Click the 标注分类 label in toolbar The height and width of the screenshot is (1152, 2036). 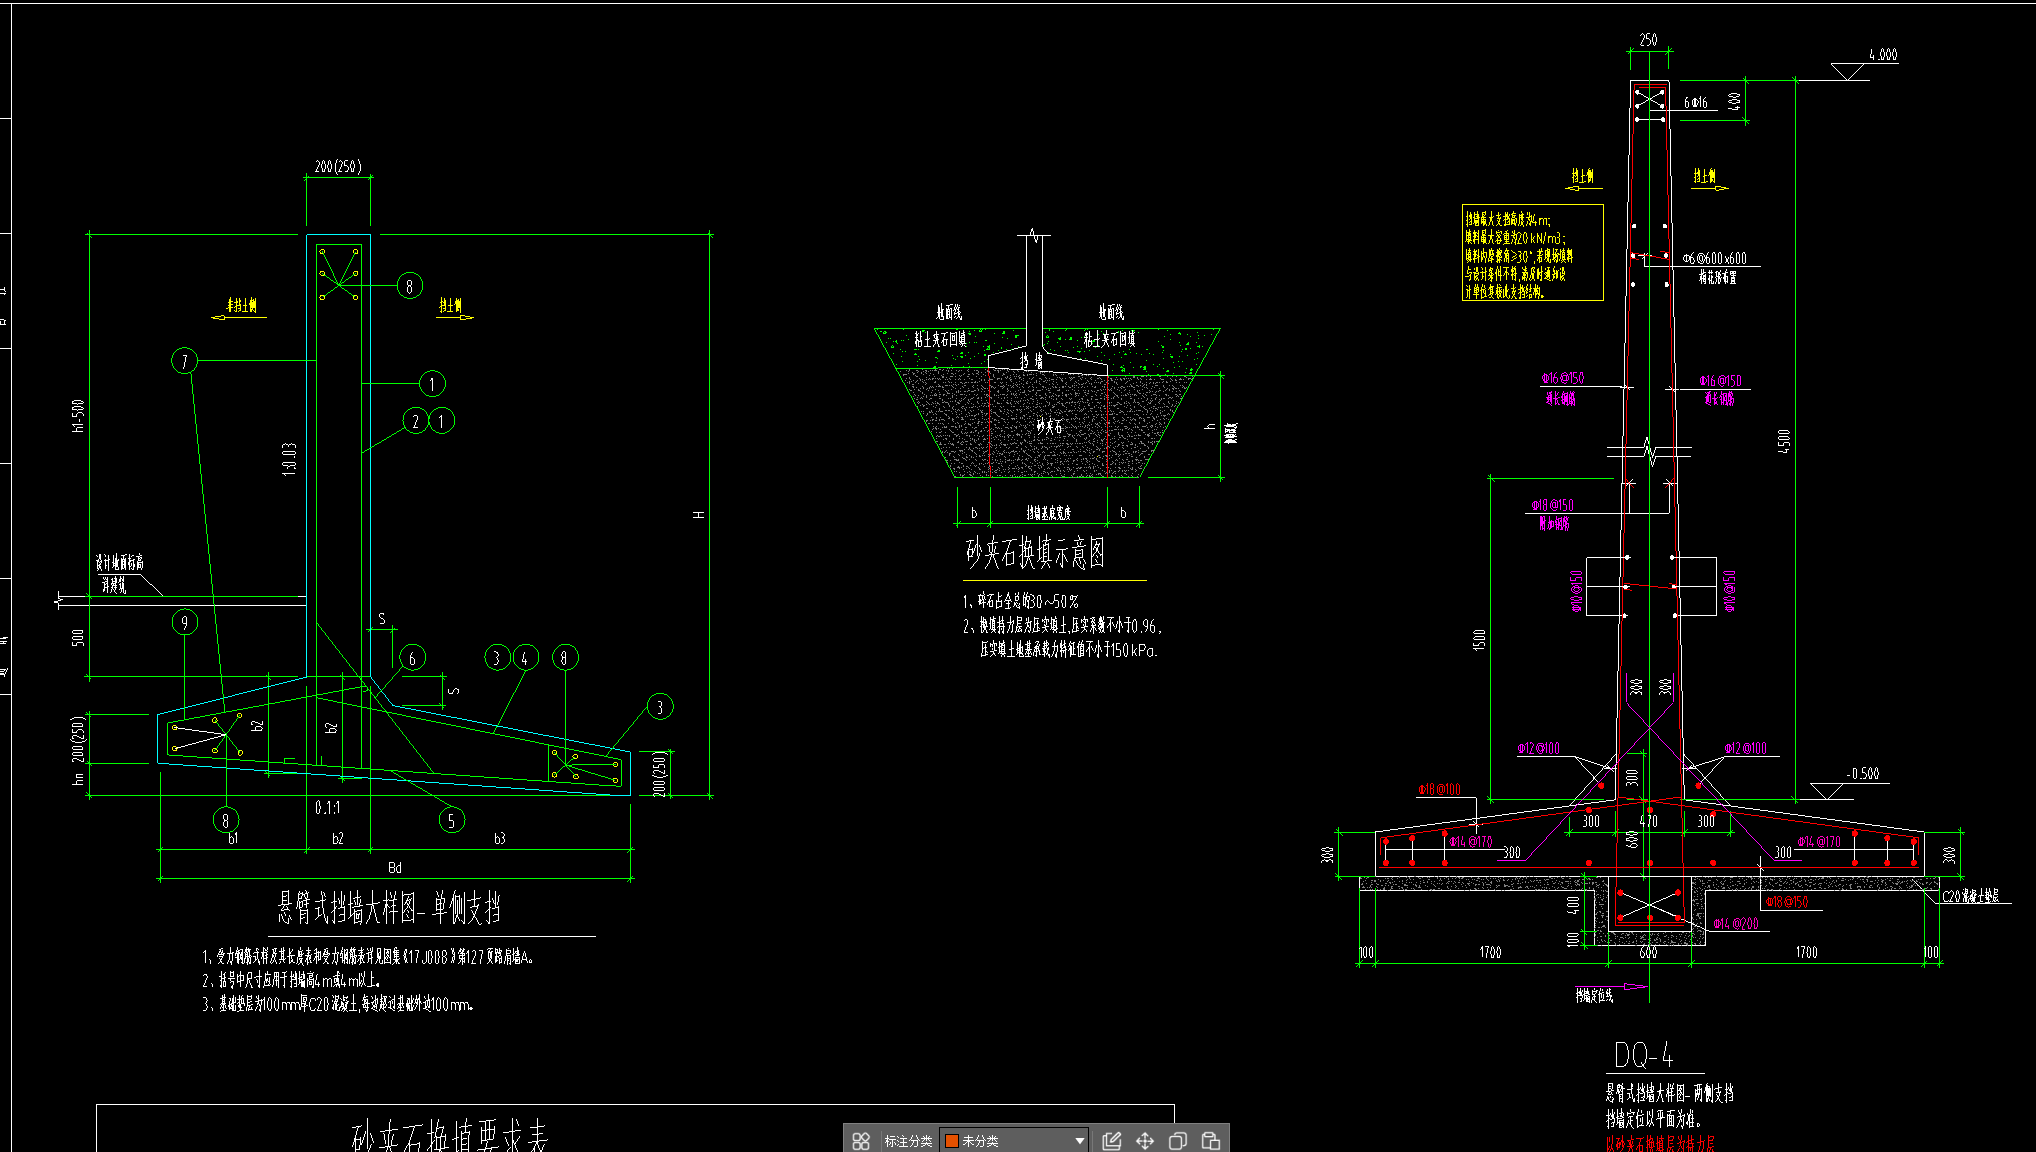click(908, 1141)
